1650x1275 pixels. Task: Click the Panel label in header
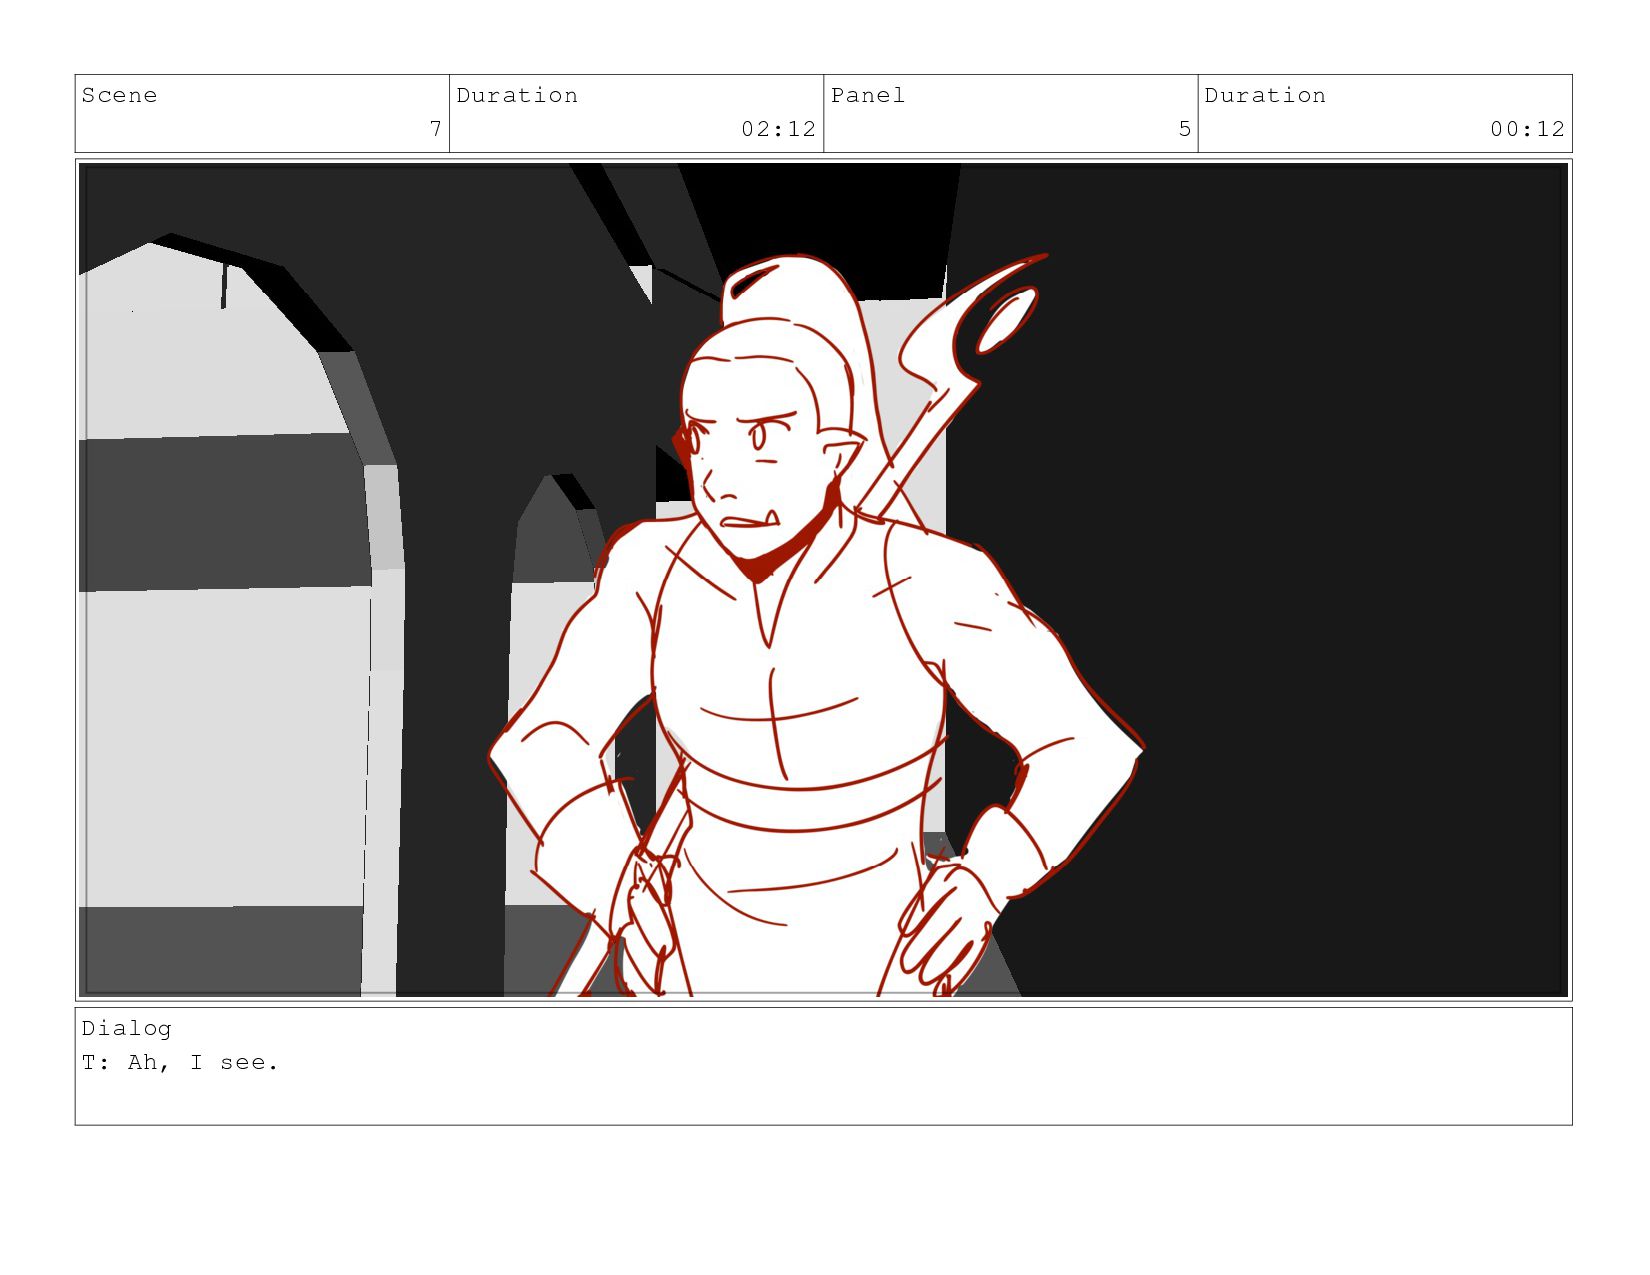868,95
